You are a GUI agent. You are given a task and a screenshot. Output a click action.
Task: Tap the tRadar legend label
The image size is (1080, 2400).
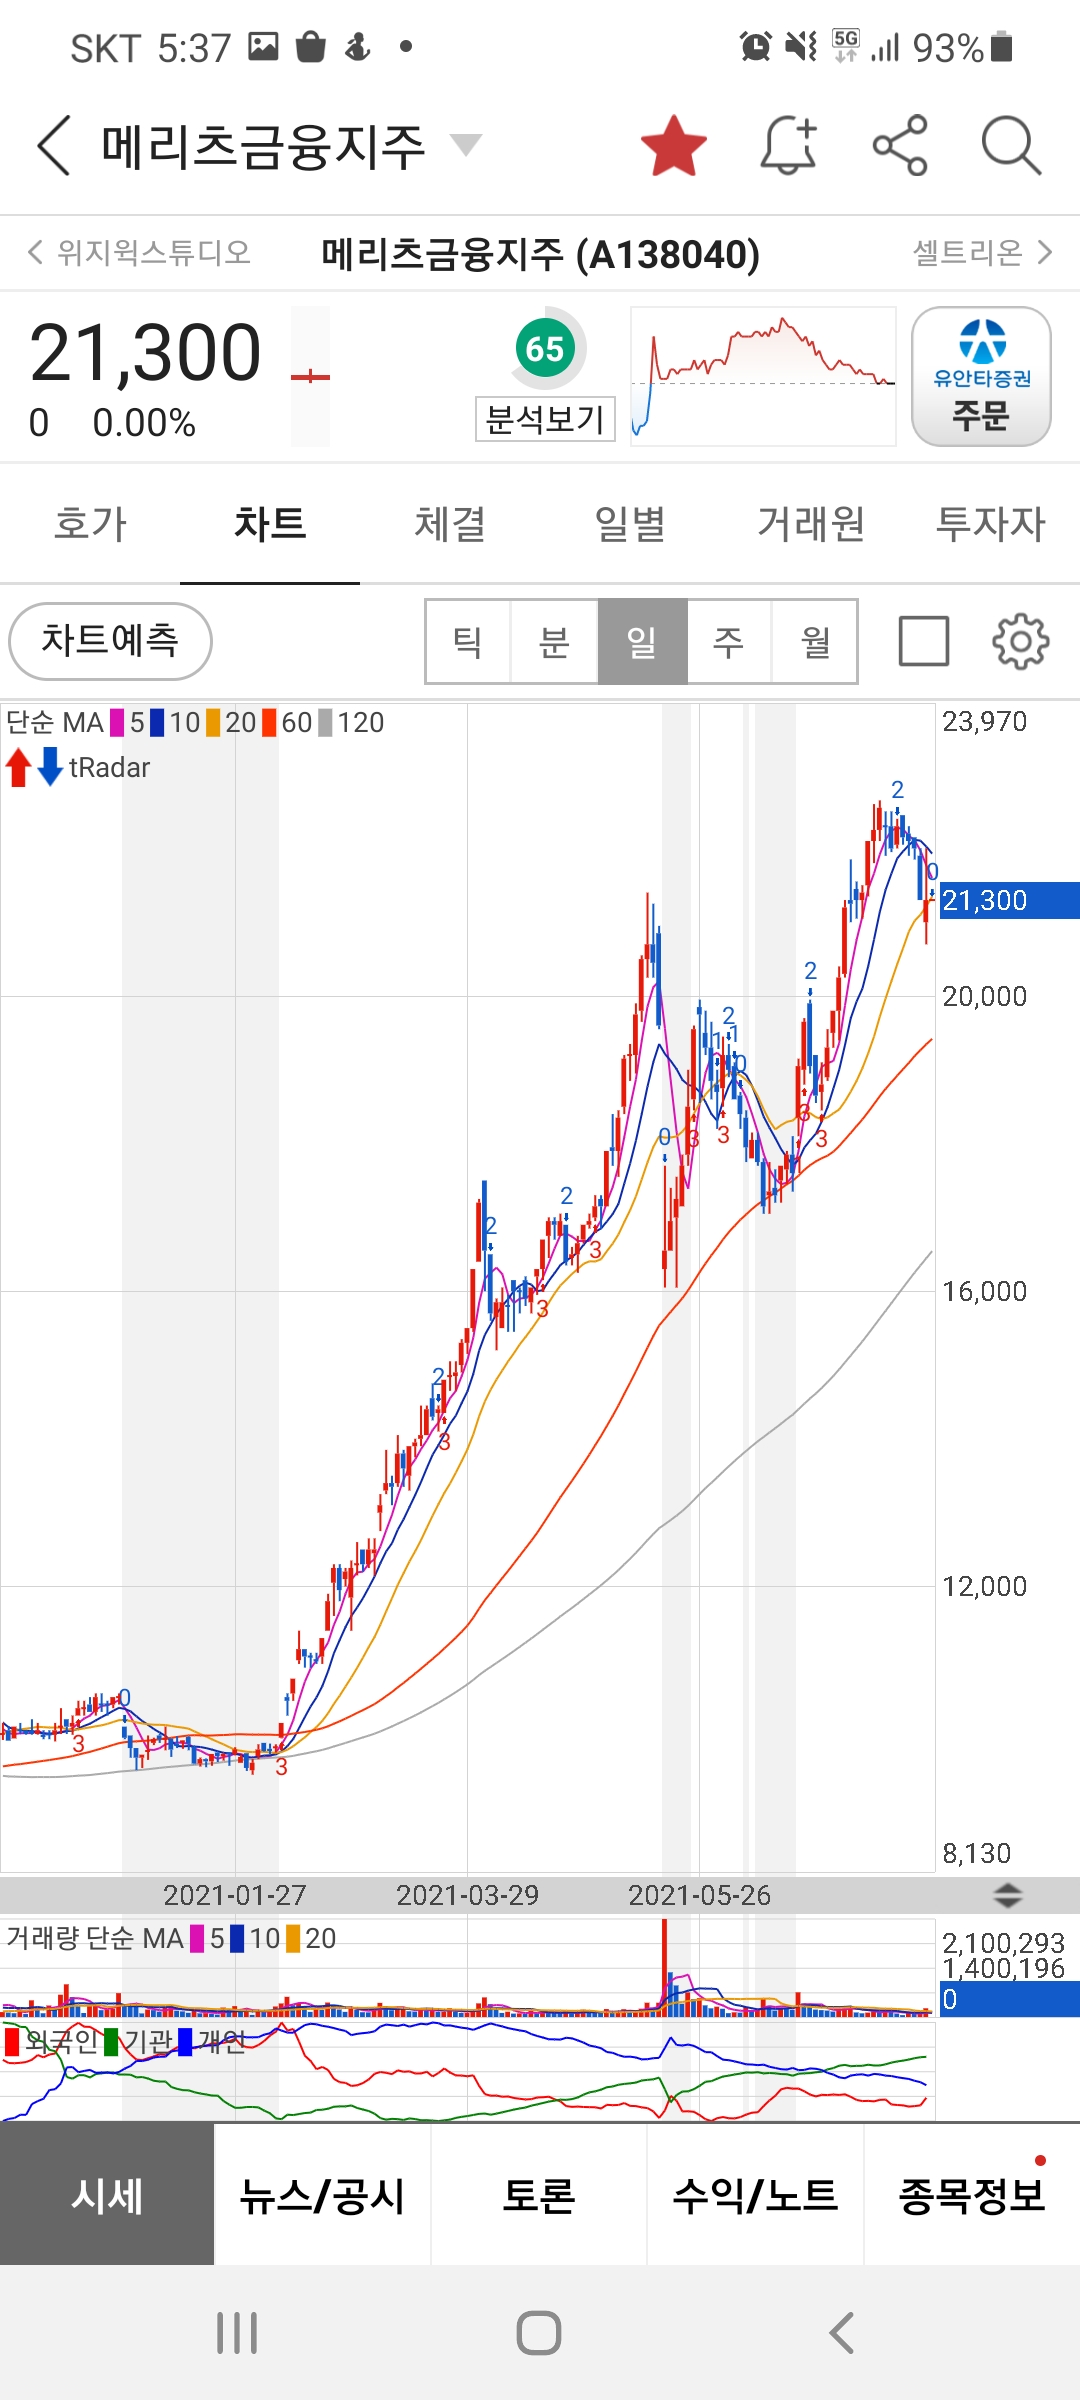click(109, 768)
